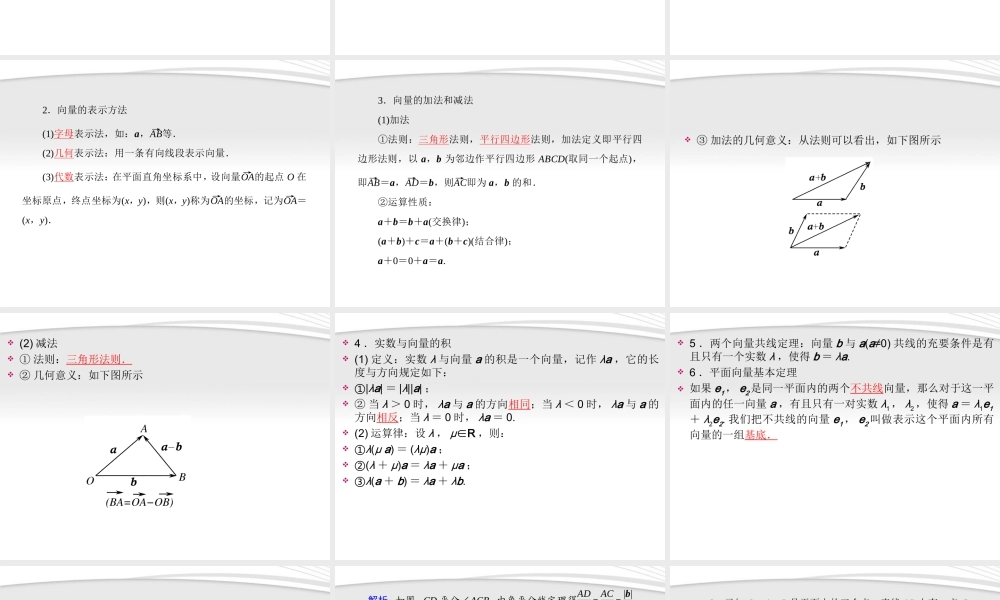1000x600 pixels.
Task: Click the line ②运算性质:
Action: pos(405,202)
